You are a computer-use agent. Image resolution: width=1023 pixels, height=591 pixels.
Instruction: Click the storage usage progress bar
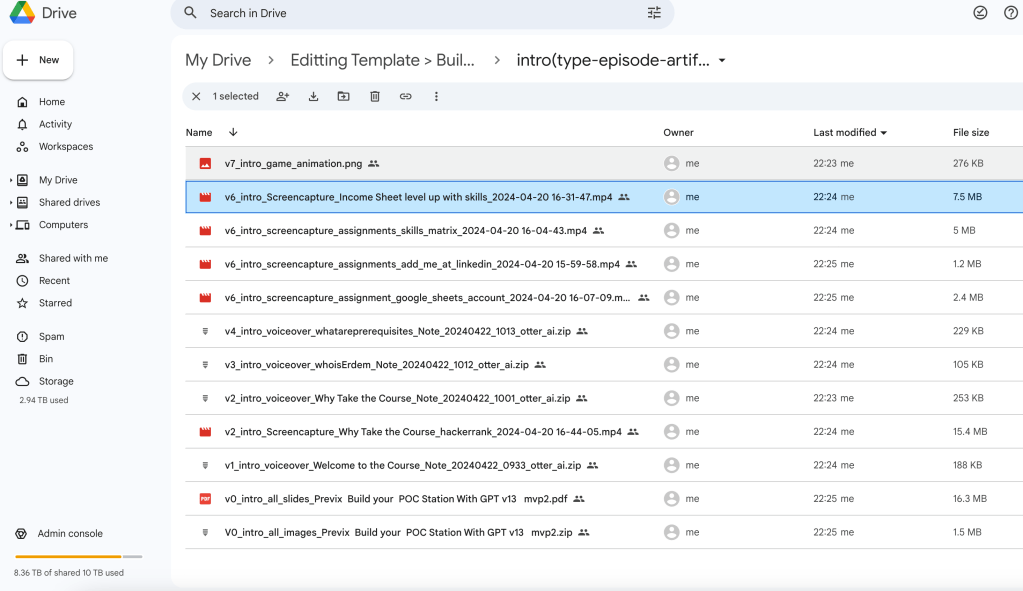(78, 556)
